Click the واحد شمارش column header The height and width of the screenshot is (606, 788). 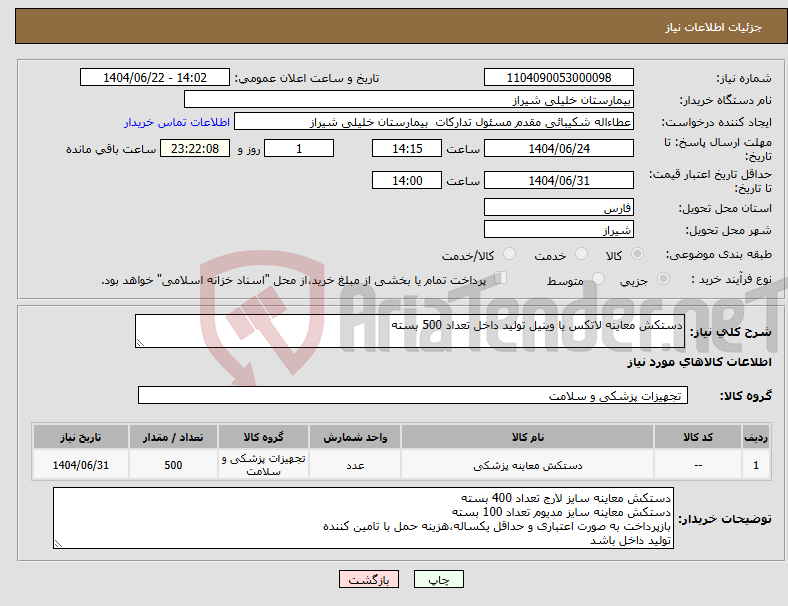click(x=355, y=437)
